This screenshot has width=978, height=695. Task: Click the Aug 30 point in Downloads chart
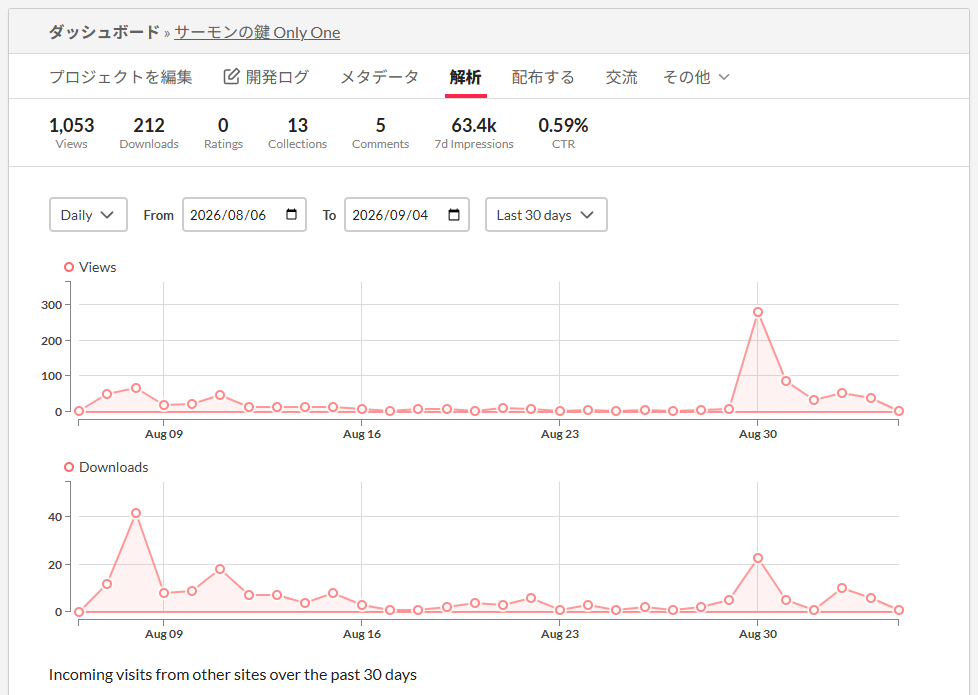tap(758, 558)
